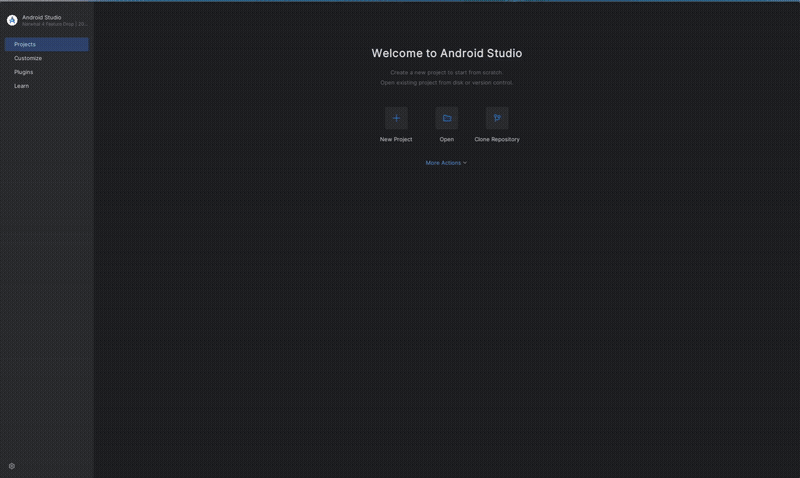Click the Clone Repository branch icon
This screenshot has height=478, width=800.
(x=497, y=118)
